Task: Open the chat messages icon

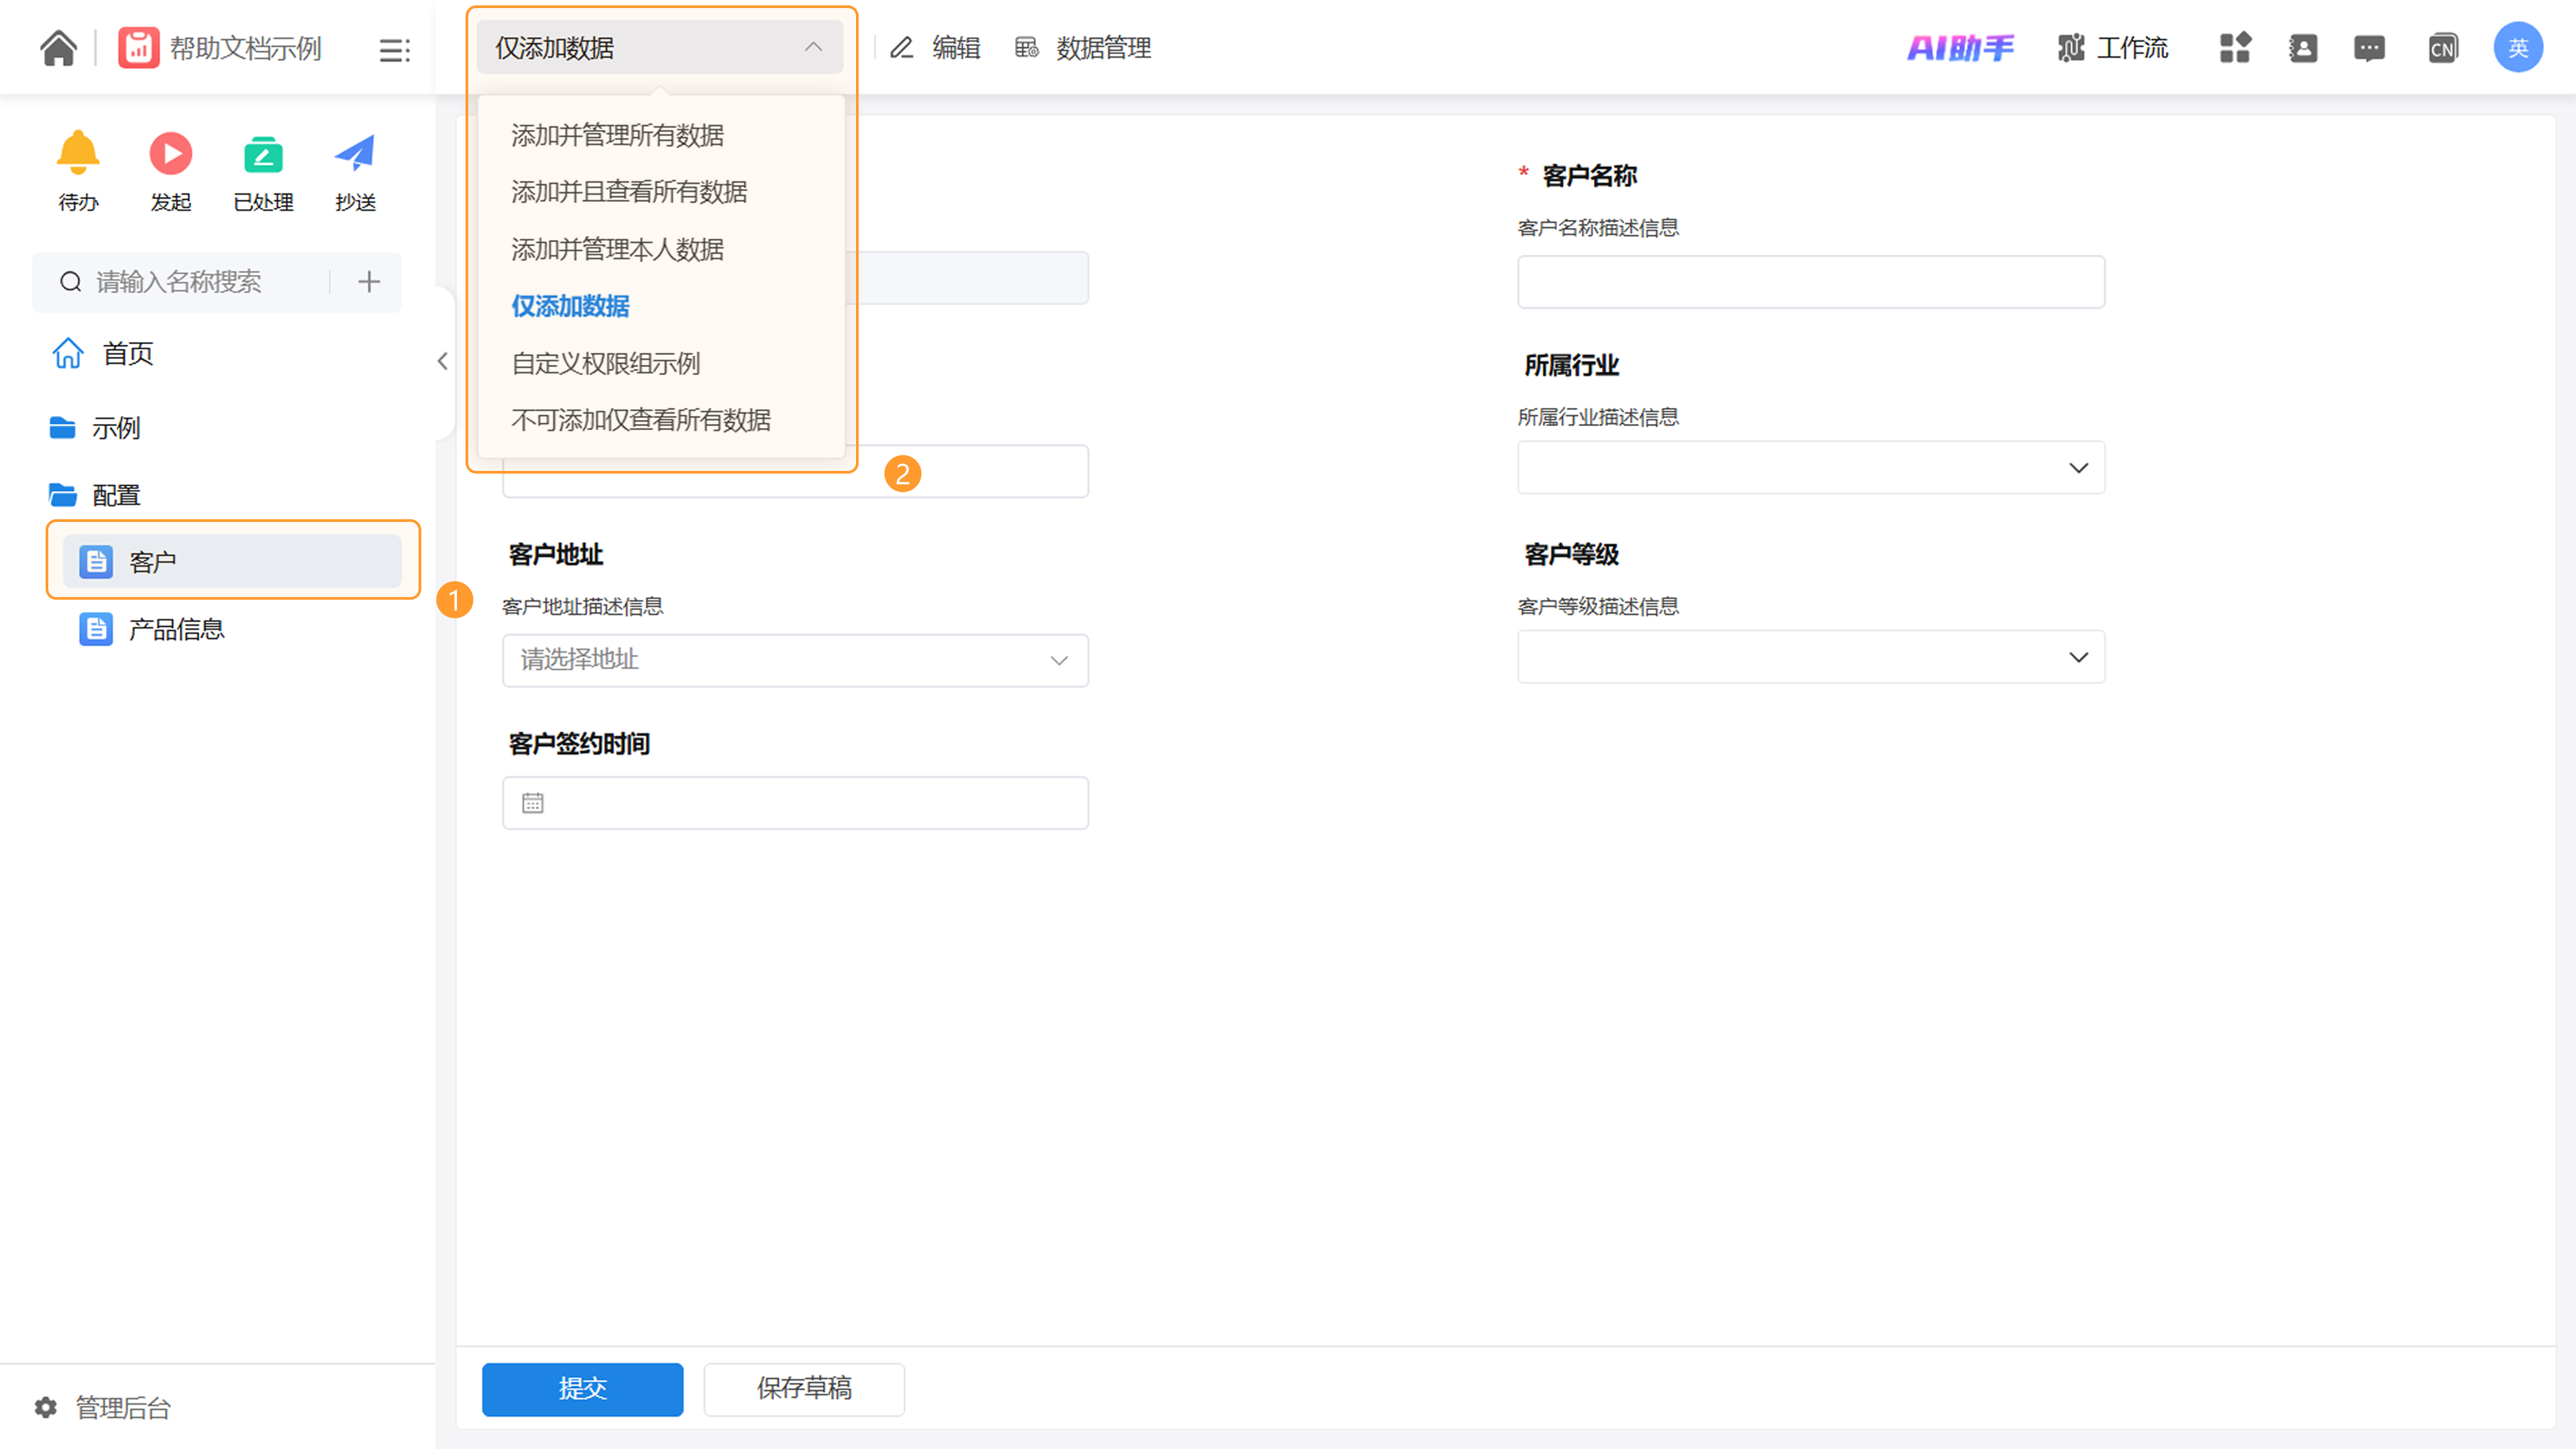Action: (x=2369, y=48)
